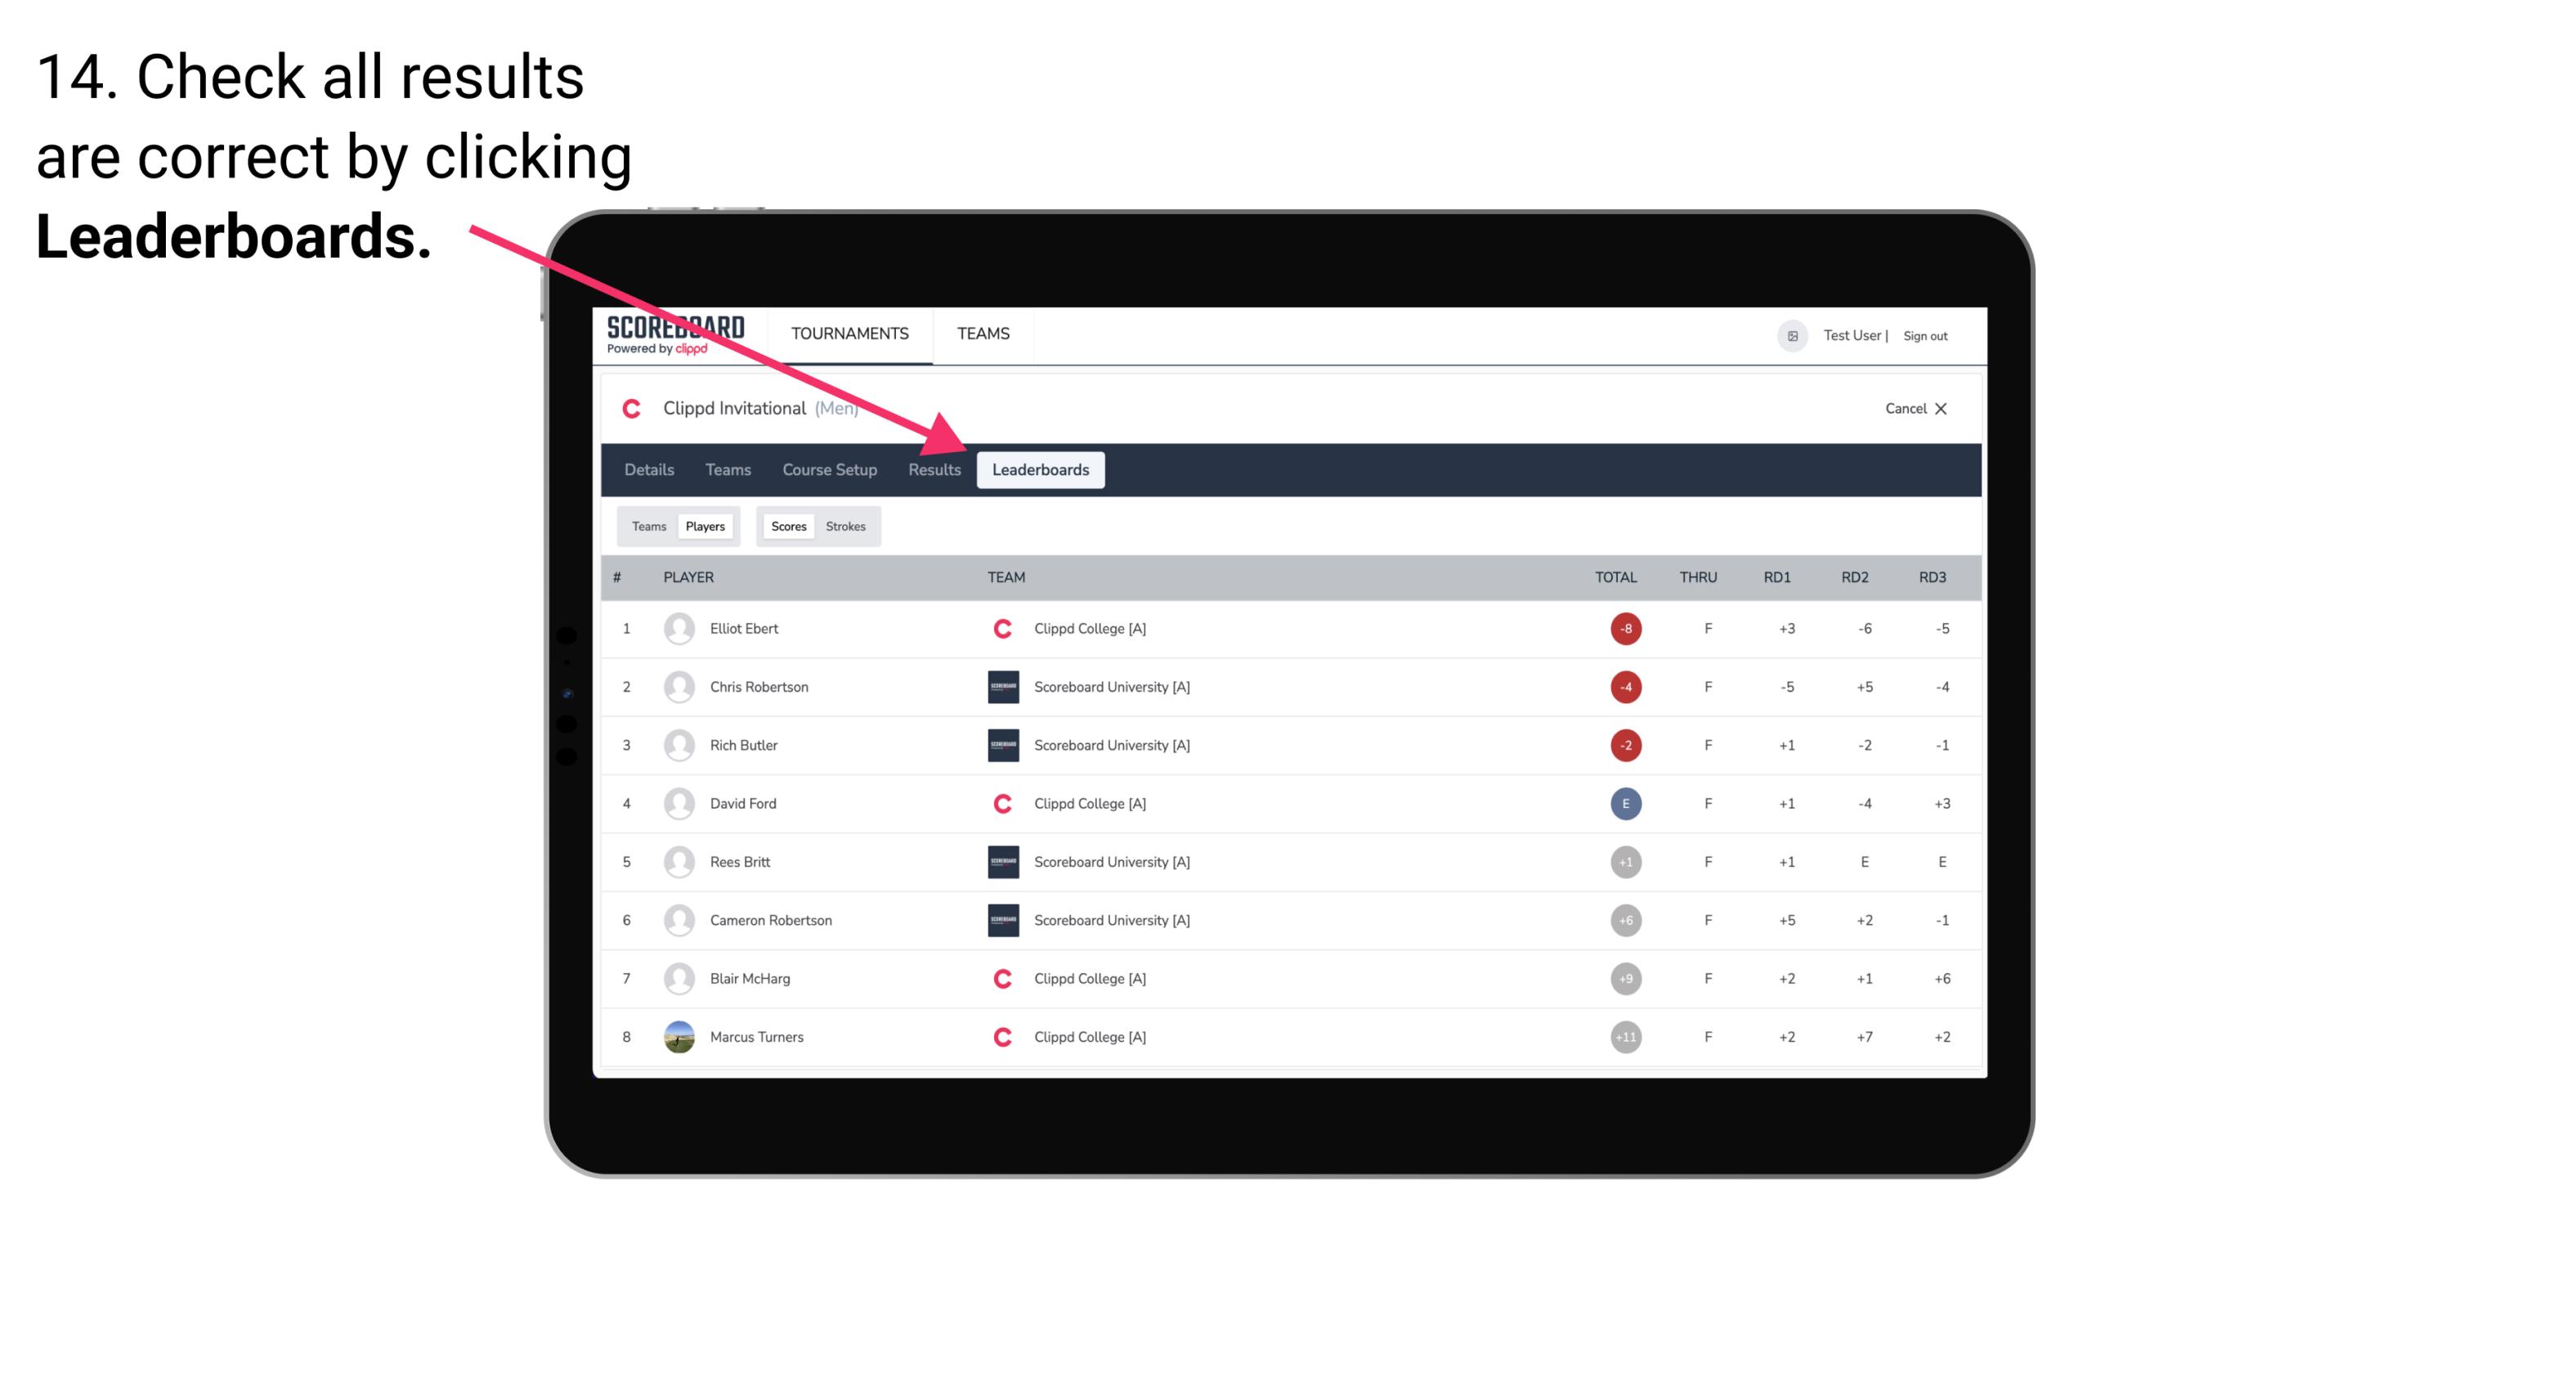2576x1386 pixels.
Task: Toggle the Teams filter button
Action: pos(647,526)
